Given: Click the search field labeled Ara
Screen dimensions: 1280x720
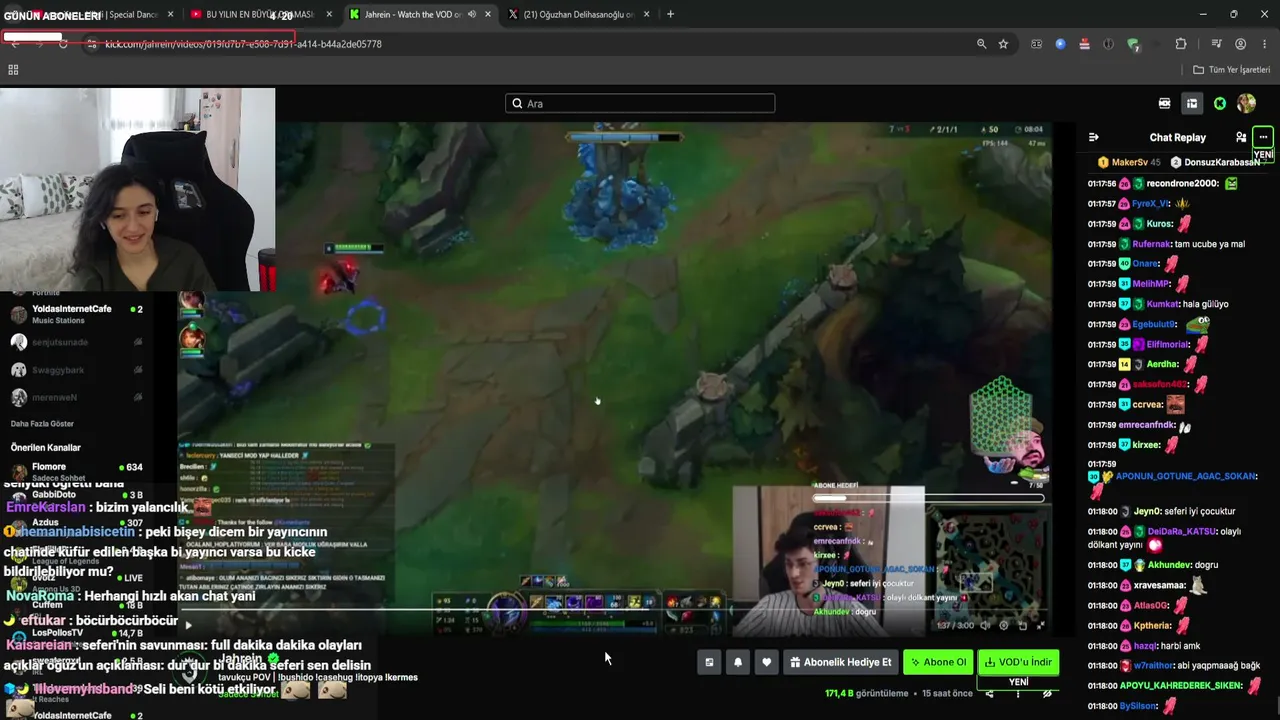Looking at the screenshot, I should [640, 103].
